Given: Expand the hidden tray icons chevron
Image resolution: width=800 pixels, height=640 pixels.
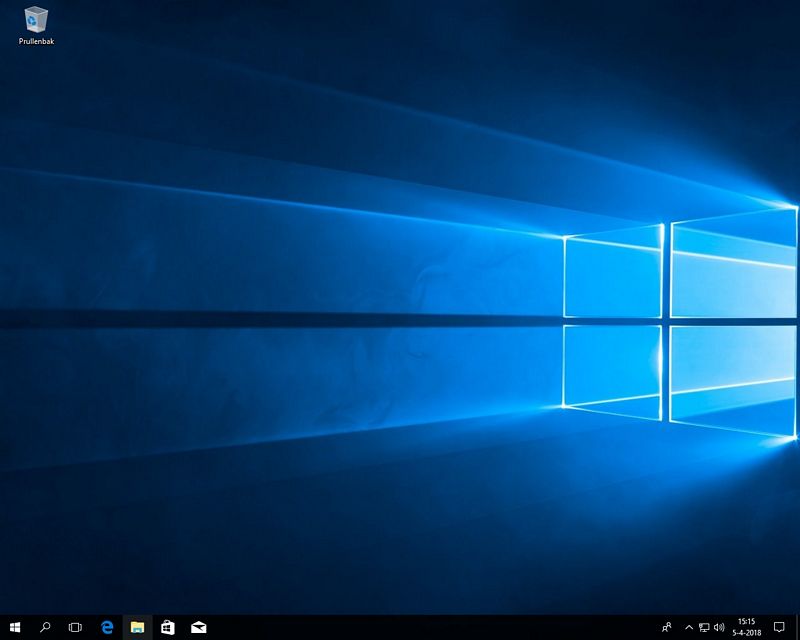Looking at the screenshot, I should [688, 627].
